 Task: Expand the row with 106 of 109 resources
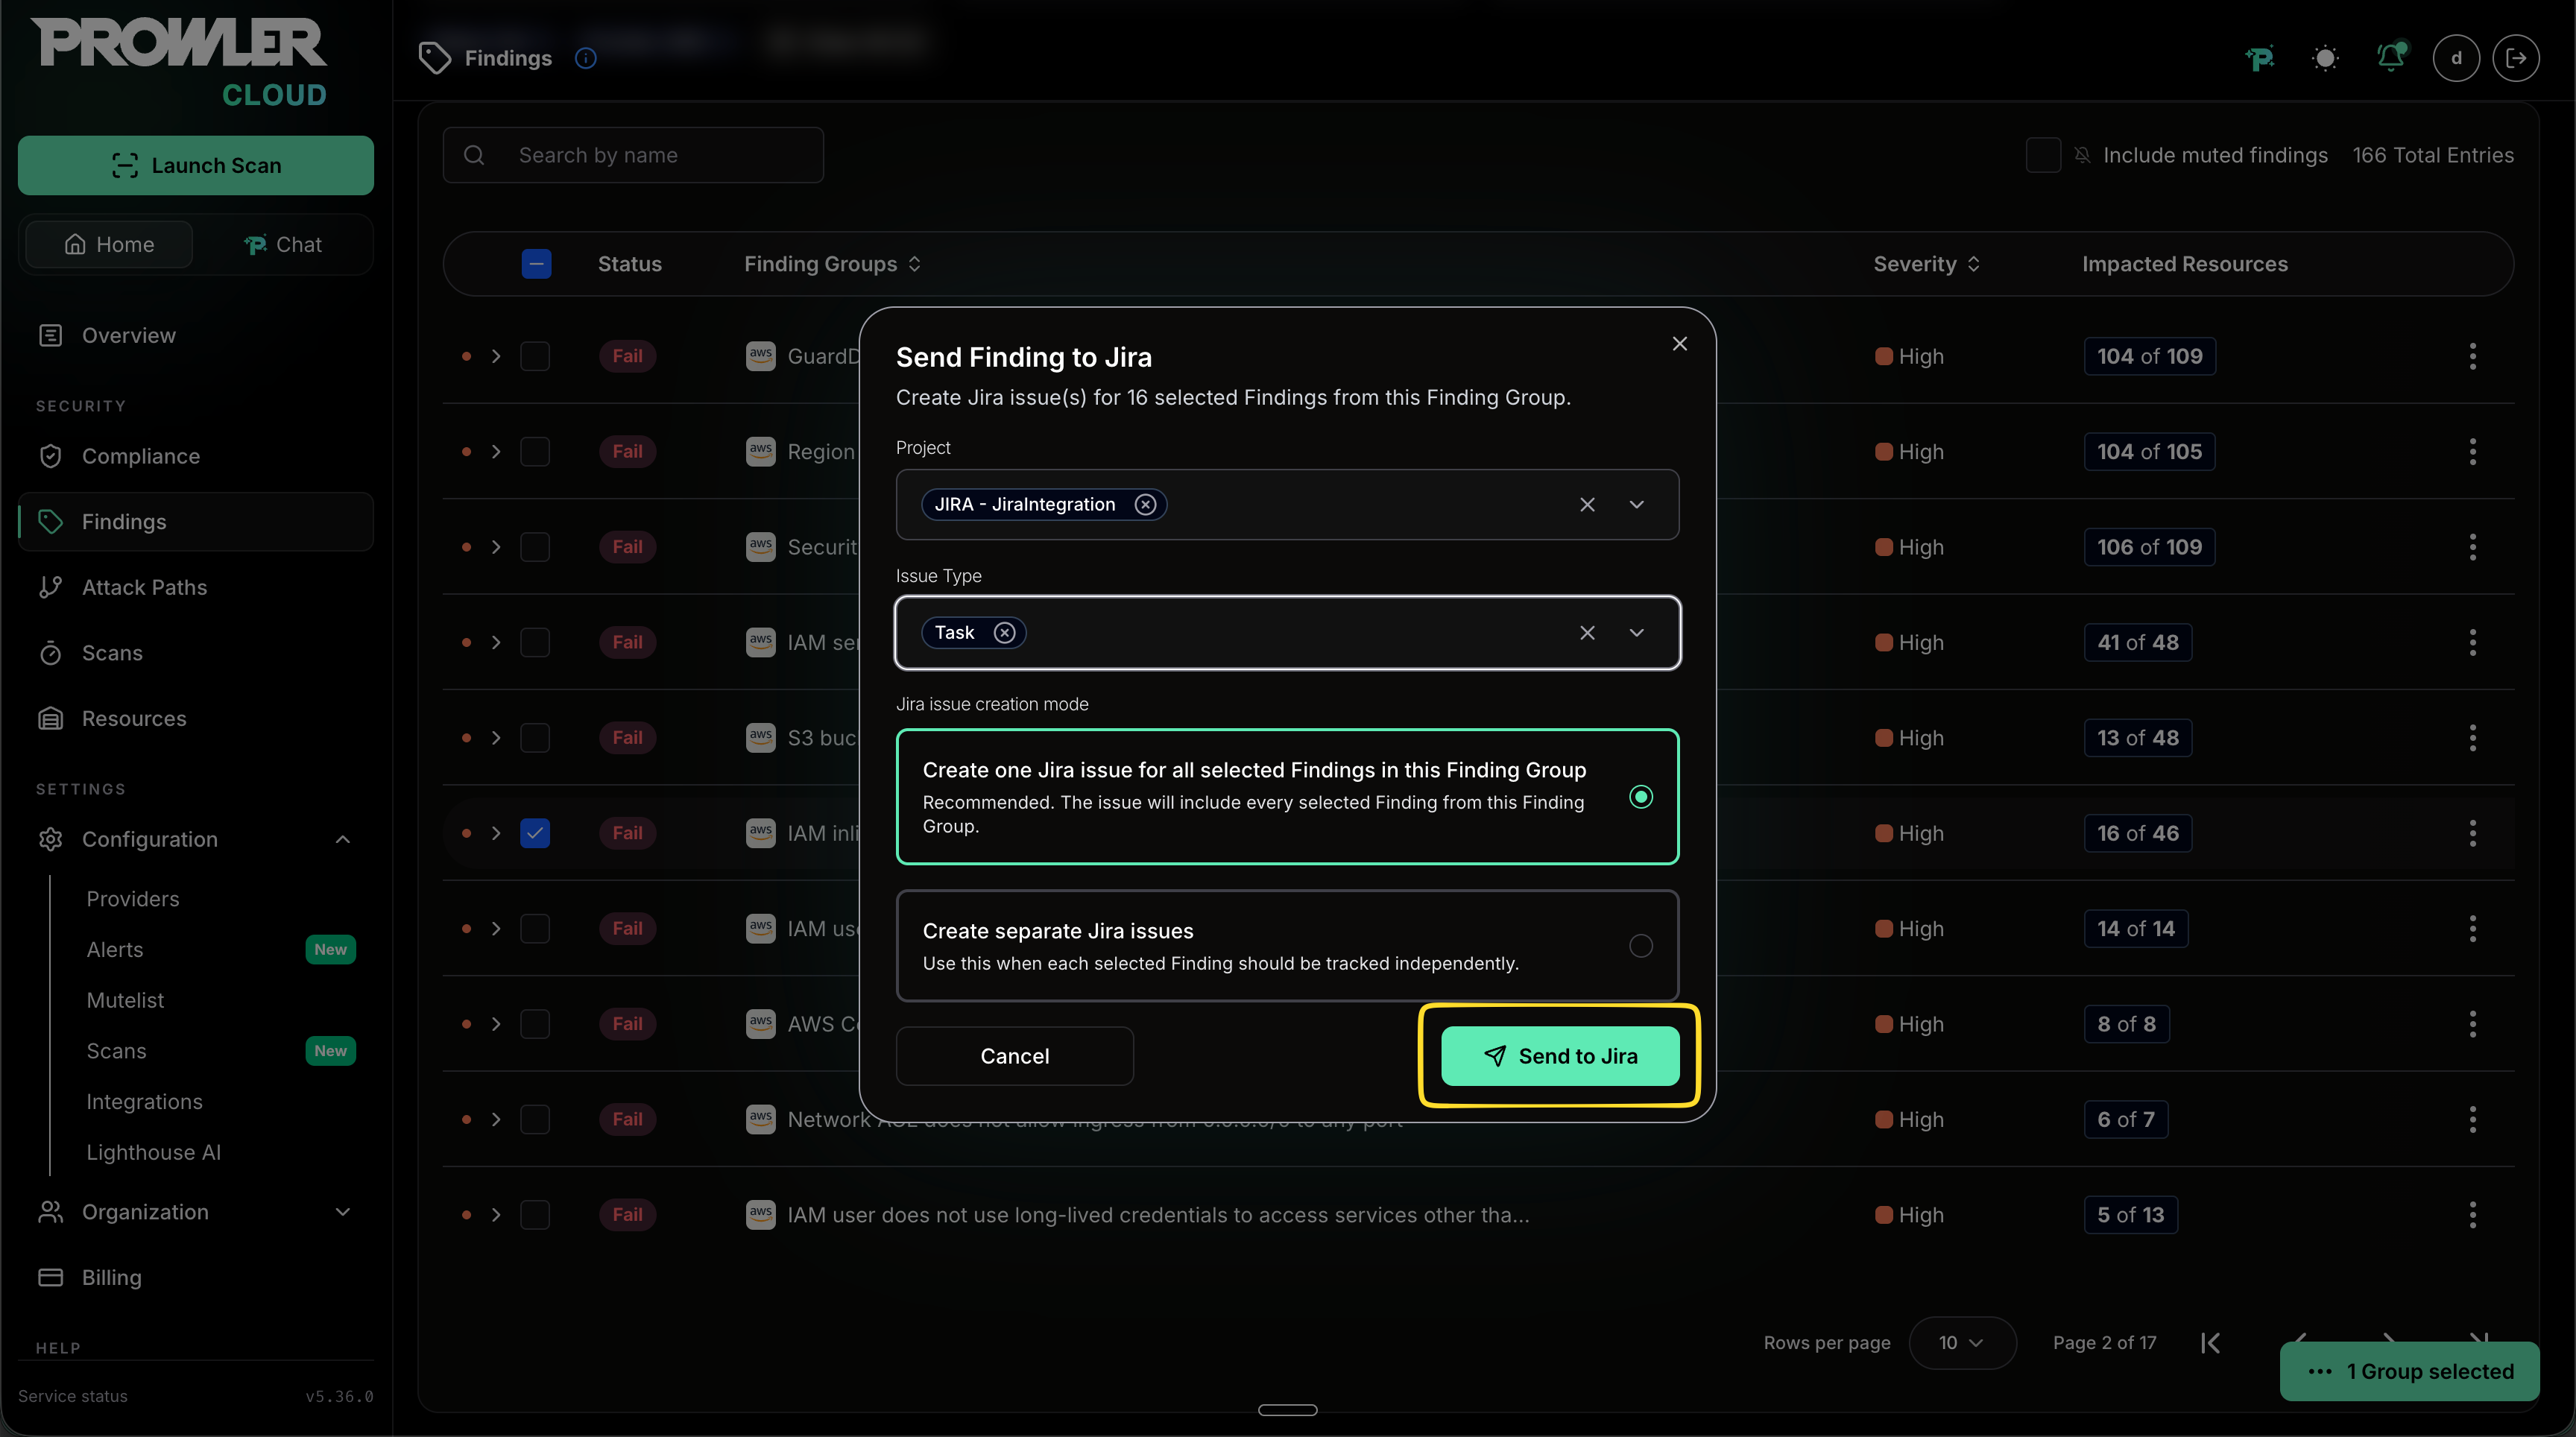(x=496, y=548)
